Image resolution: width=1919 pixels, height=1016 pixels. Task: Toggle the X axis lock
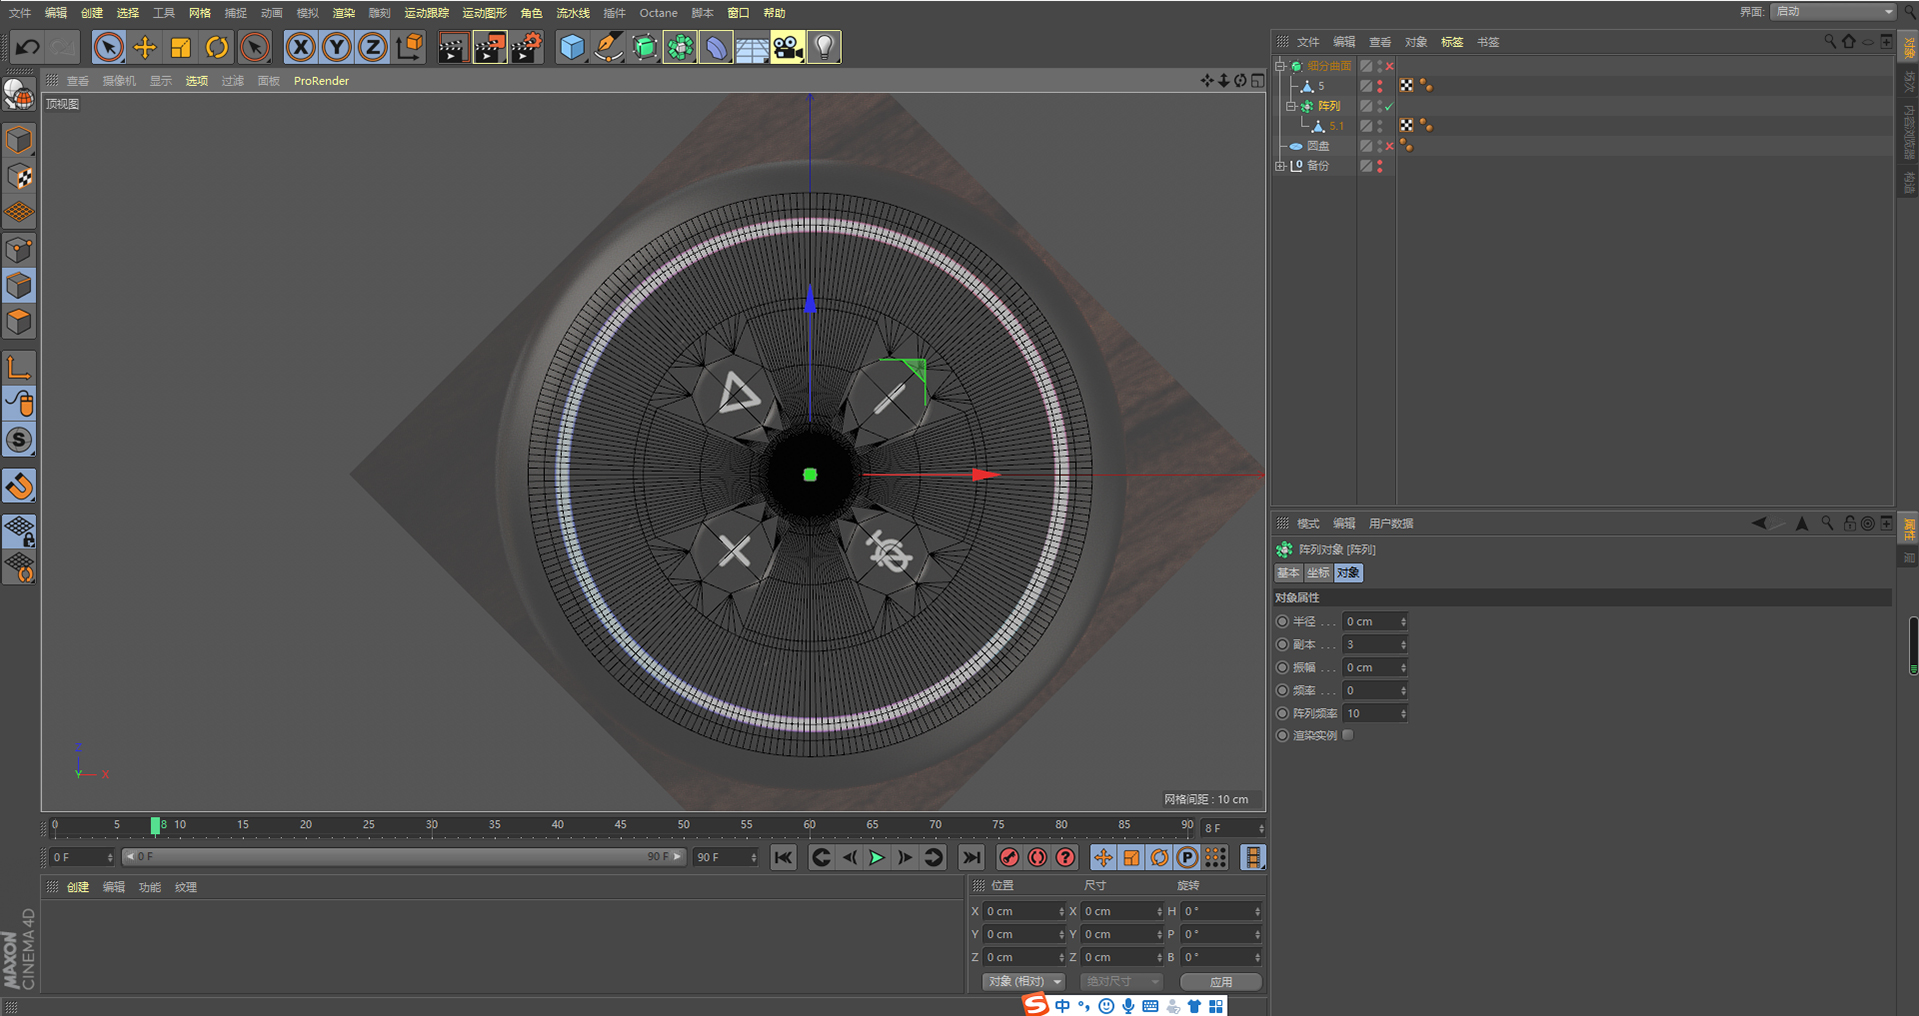click(x=300, y=47)
